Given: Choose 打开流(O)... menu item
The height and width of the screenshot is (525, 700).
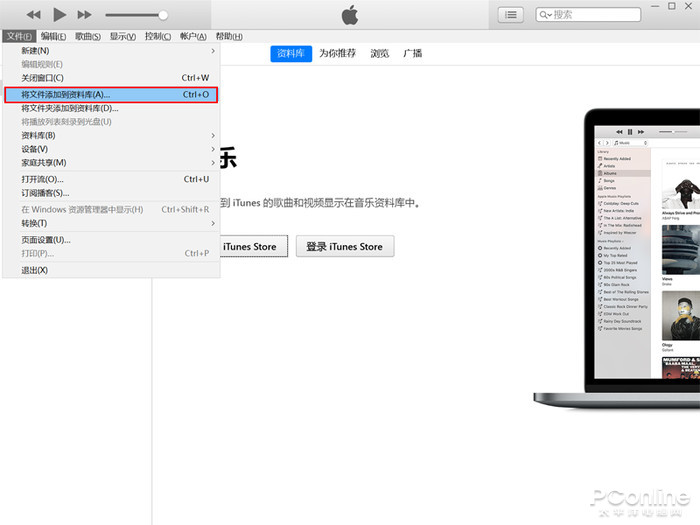Looking at the screenshot, I should 111,179.
